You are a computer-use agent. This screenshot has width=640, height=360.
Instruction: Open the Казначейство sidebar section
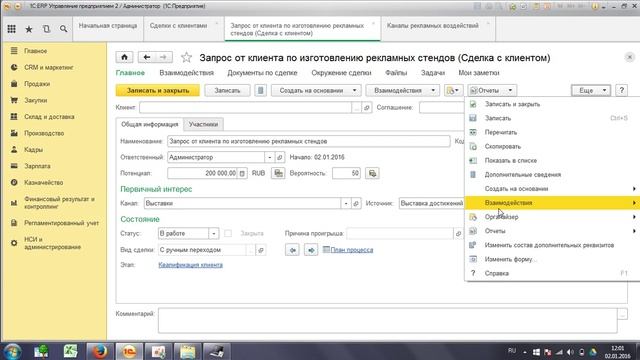(x=43, y=182)
